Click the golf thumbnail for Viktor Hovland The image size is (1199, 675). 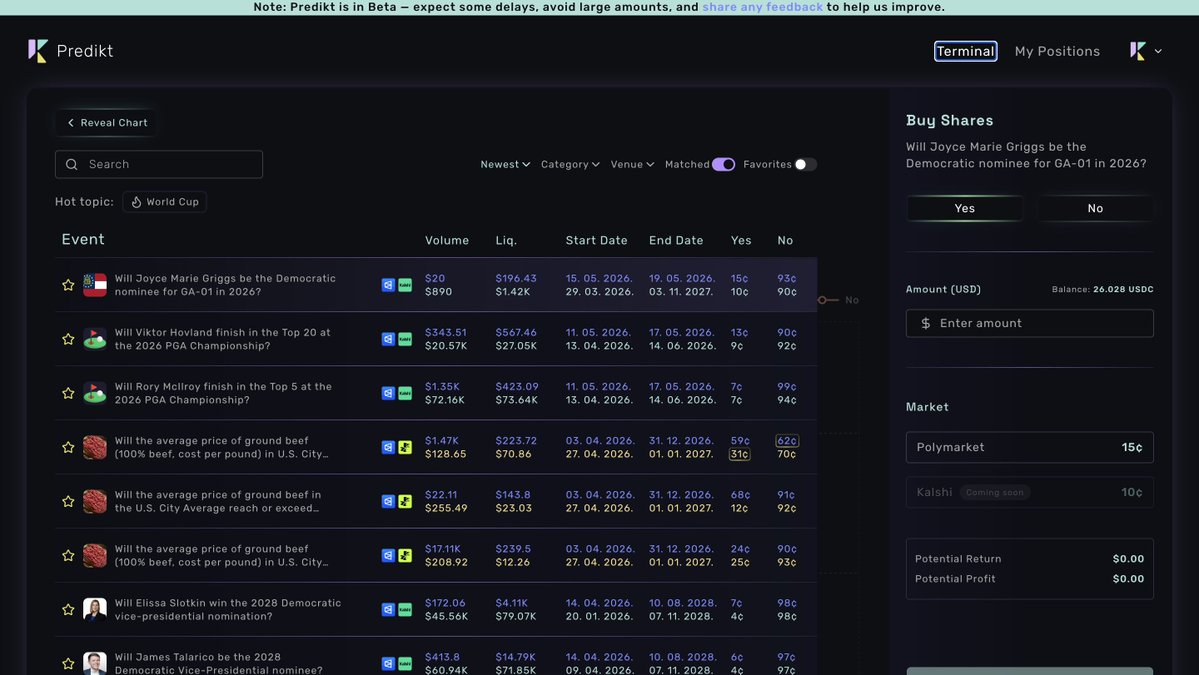coord(95,339)
